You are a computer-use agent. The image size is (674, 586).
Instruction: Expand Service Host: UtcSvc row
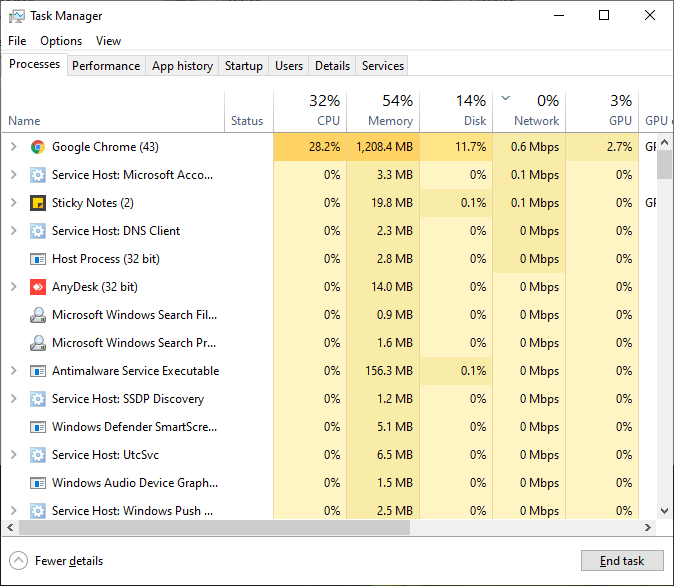(x=13, y=454)
